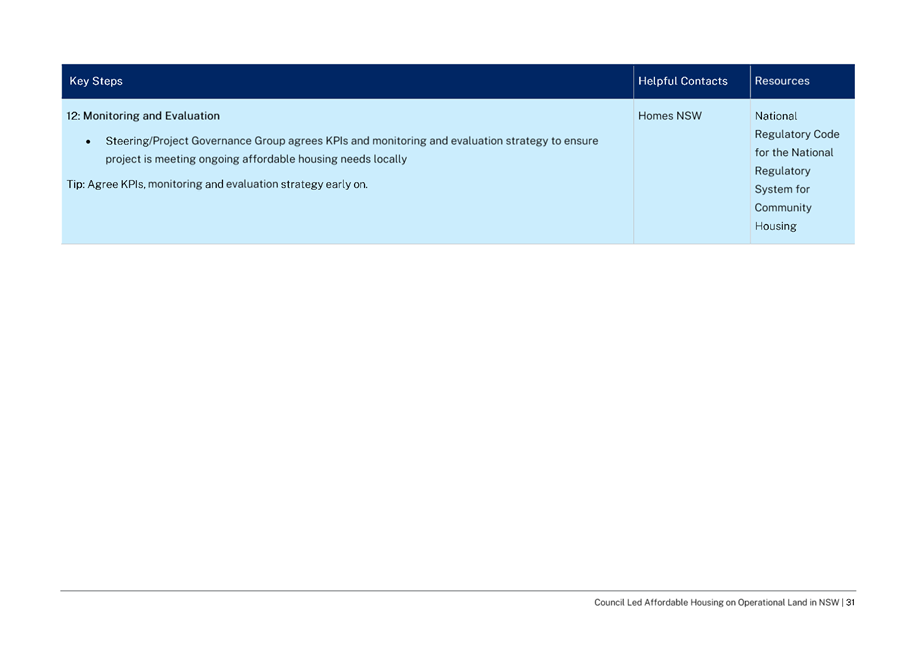This screenshot has height=647, width=916.
Task: Click the "Resources" column header
Action: (x=782, y=81)
